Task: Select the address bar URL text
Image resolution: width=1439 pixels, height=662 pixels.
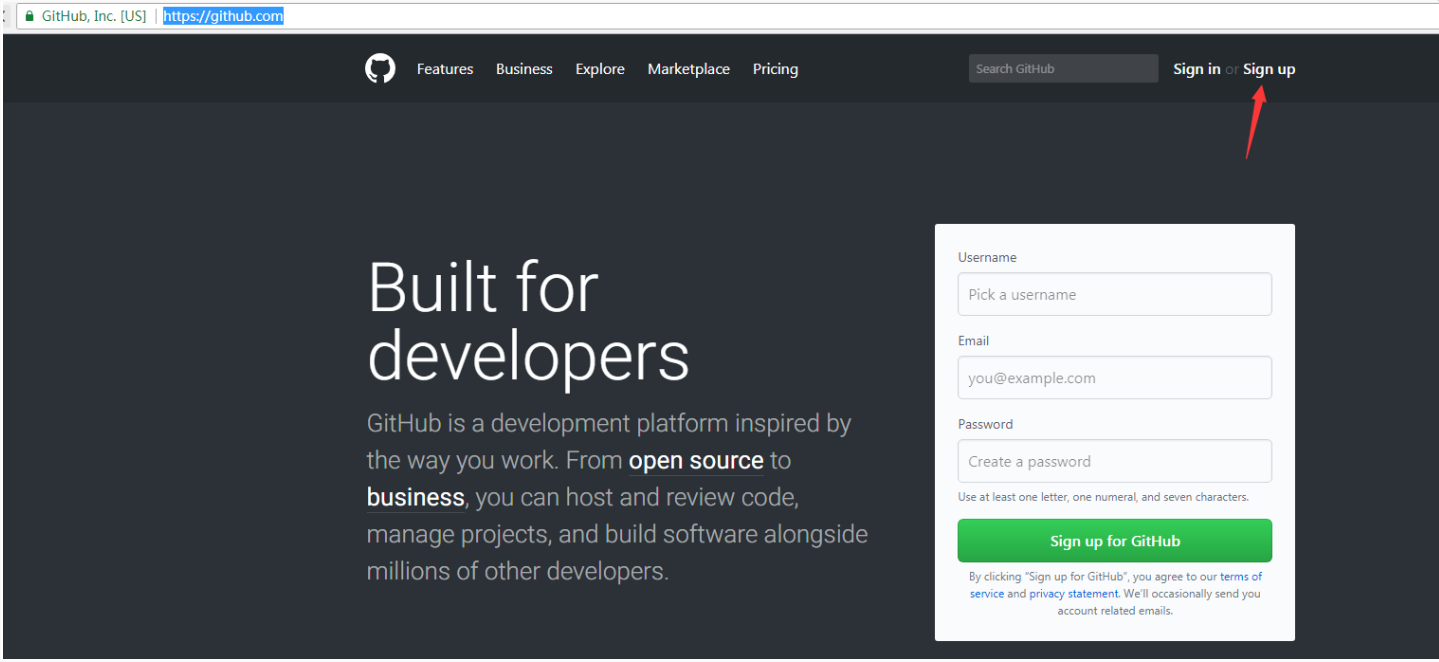Action: pyautogui.click(x=223, y=16)
